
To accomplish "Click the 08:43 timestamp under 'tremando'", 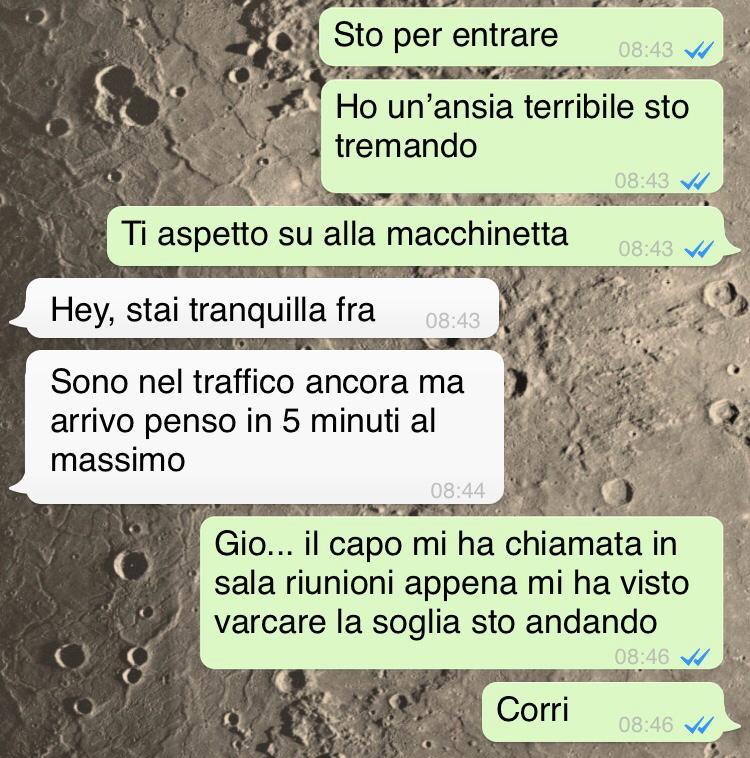I will coord(642,181).
